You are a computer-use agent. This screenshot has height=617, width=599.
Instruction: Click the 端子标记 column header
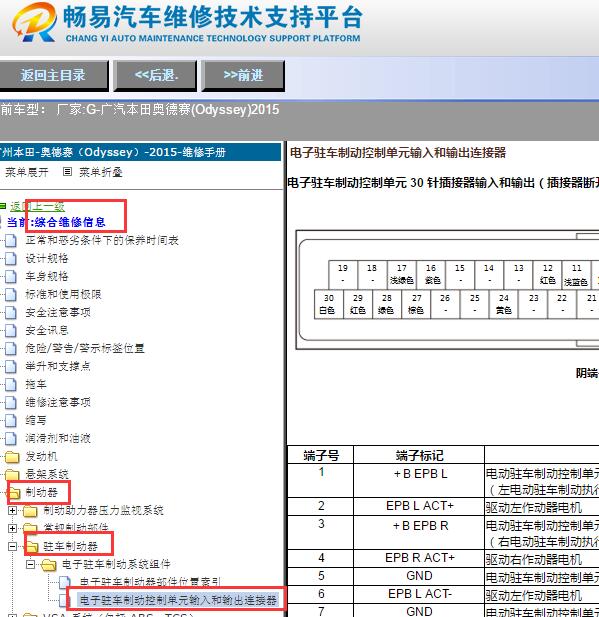point(420,455)
